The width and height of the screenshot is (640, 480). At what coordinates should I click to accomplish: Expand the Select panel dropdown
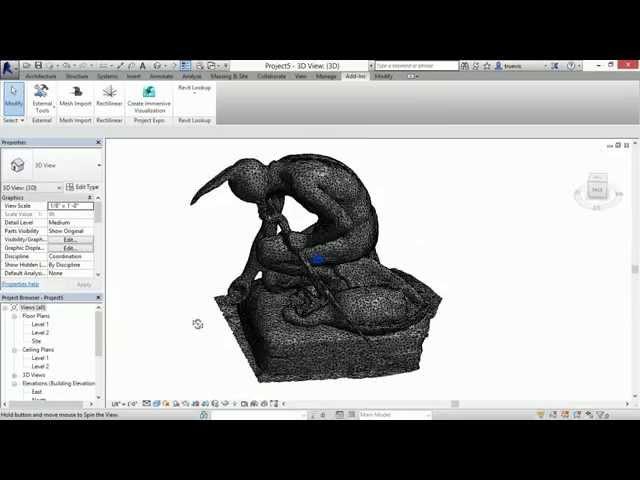click(13, 120)
